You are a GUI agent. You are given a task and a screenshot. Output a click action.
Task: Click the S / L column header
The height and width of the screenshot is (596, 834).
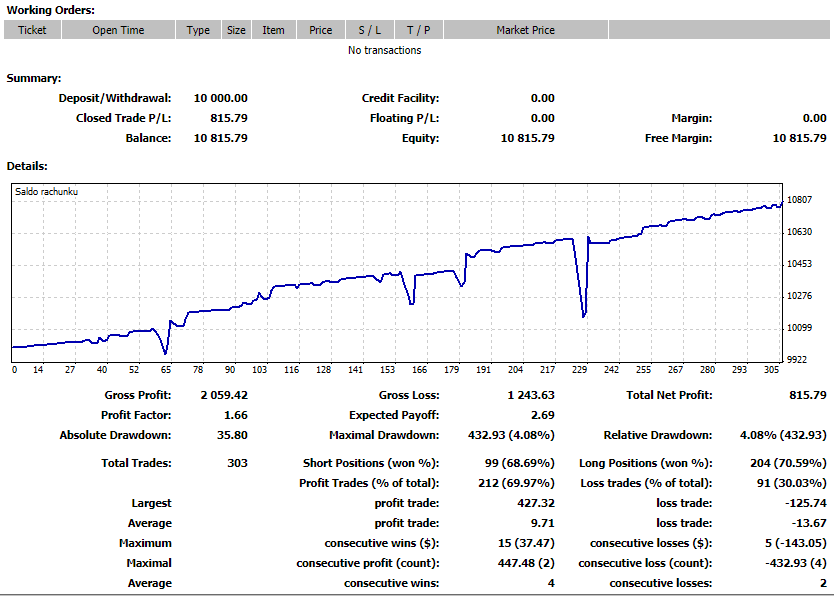[369, 30]
